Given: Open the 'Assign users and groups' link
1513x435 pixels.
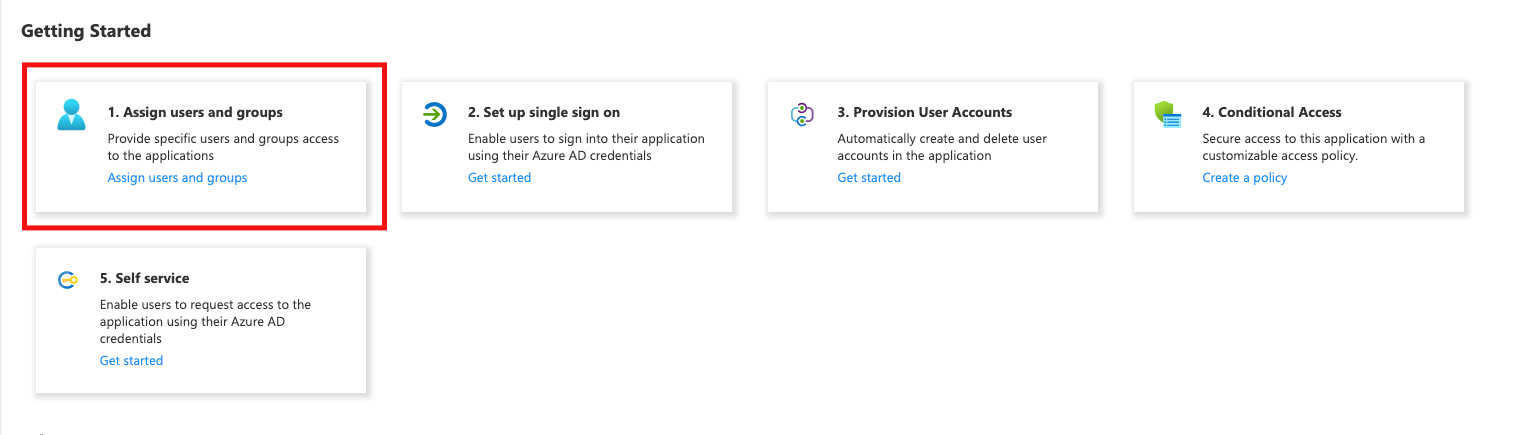Looking at the screenshot, I should [x=177, y=178].
